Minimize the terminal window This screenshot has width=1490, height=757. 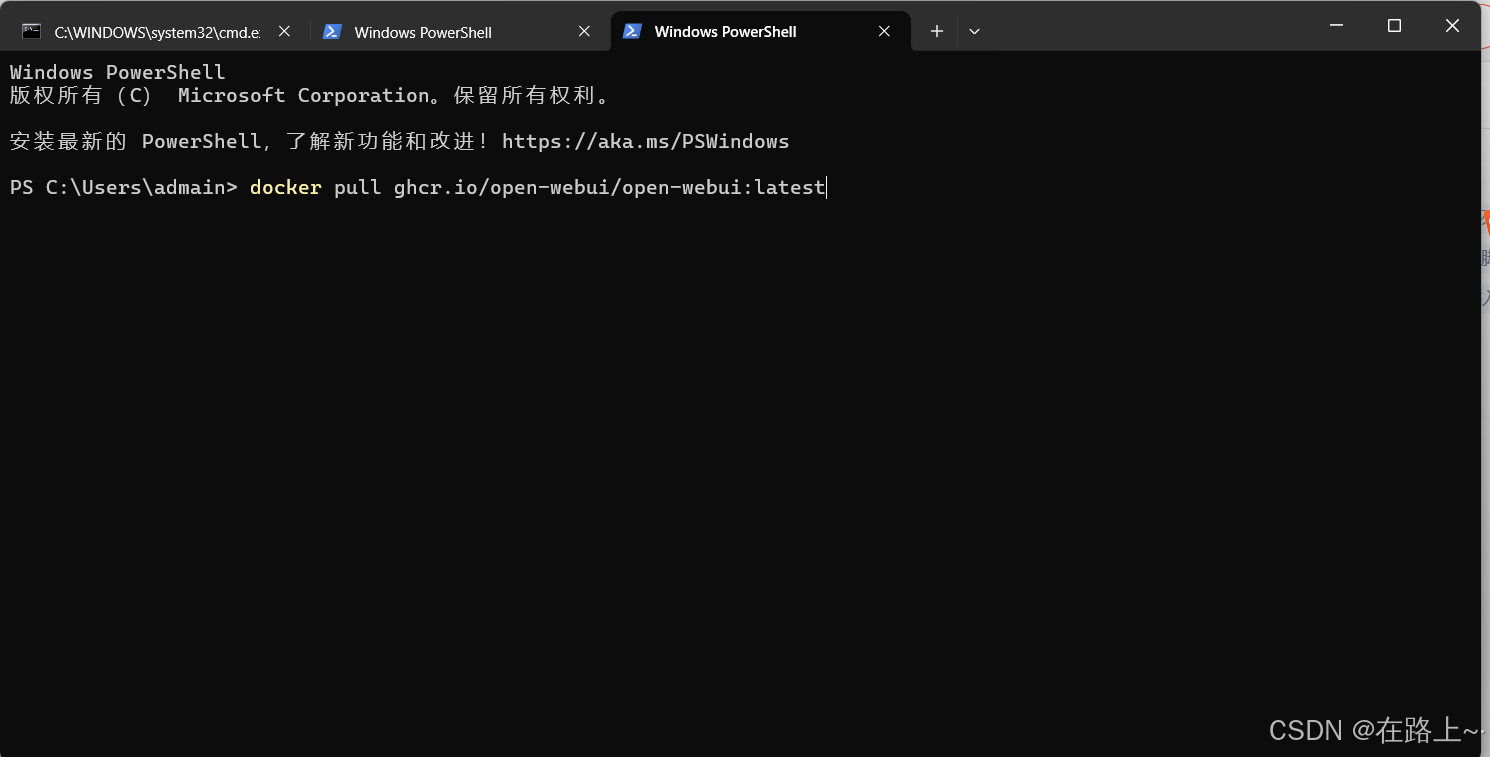coord(1336,26)
